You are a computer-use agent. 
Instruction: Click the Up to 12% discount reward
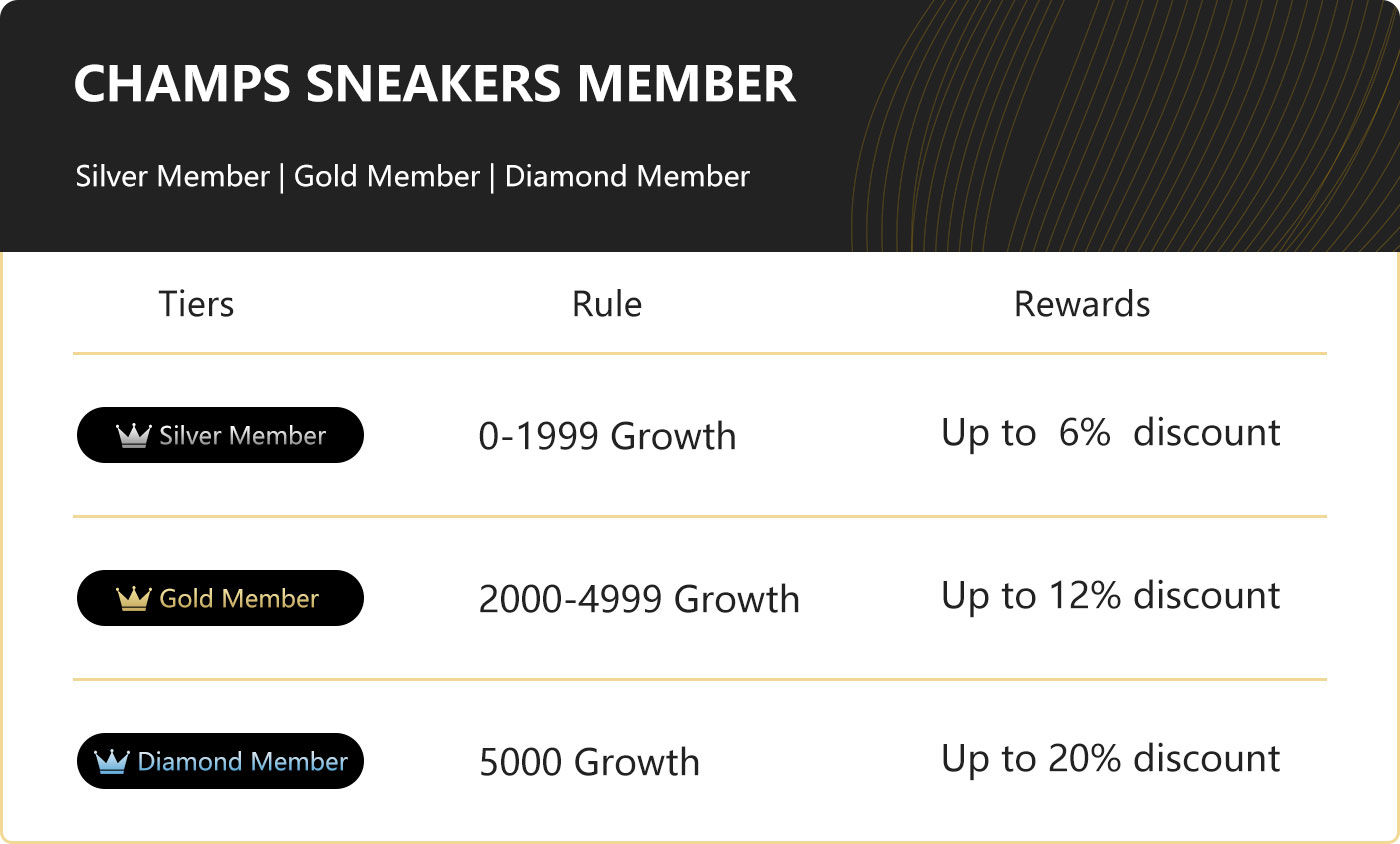(1111, 596)
